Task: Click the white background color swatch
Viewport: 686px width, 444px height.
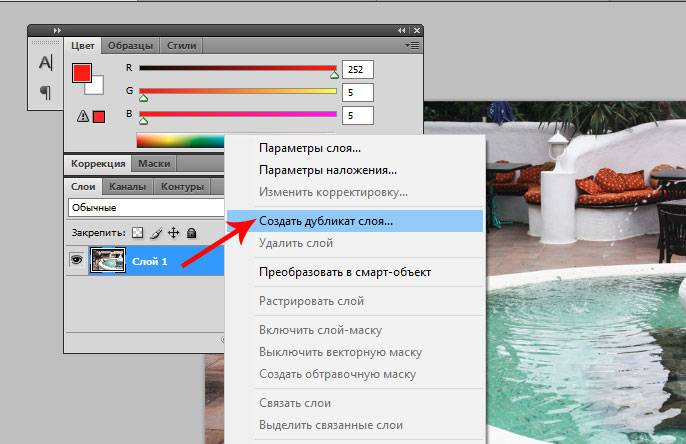Action: click(96, 87)
